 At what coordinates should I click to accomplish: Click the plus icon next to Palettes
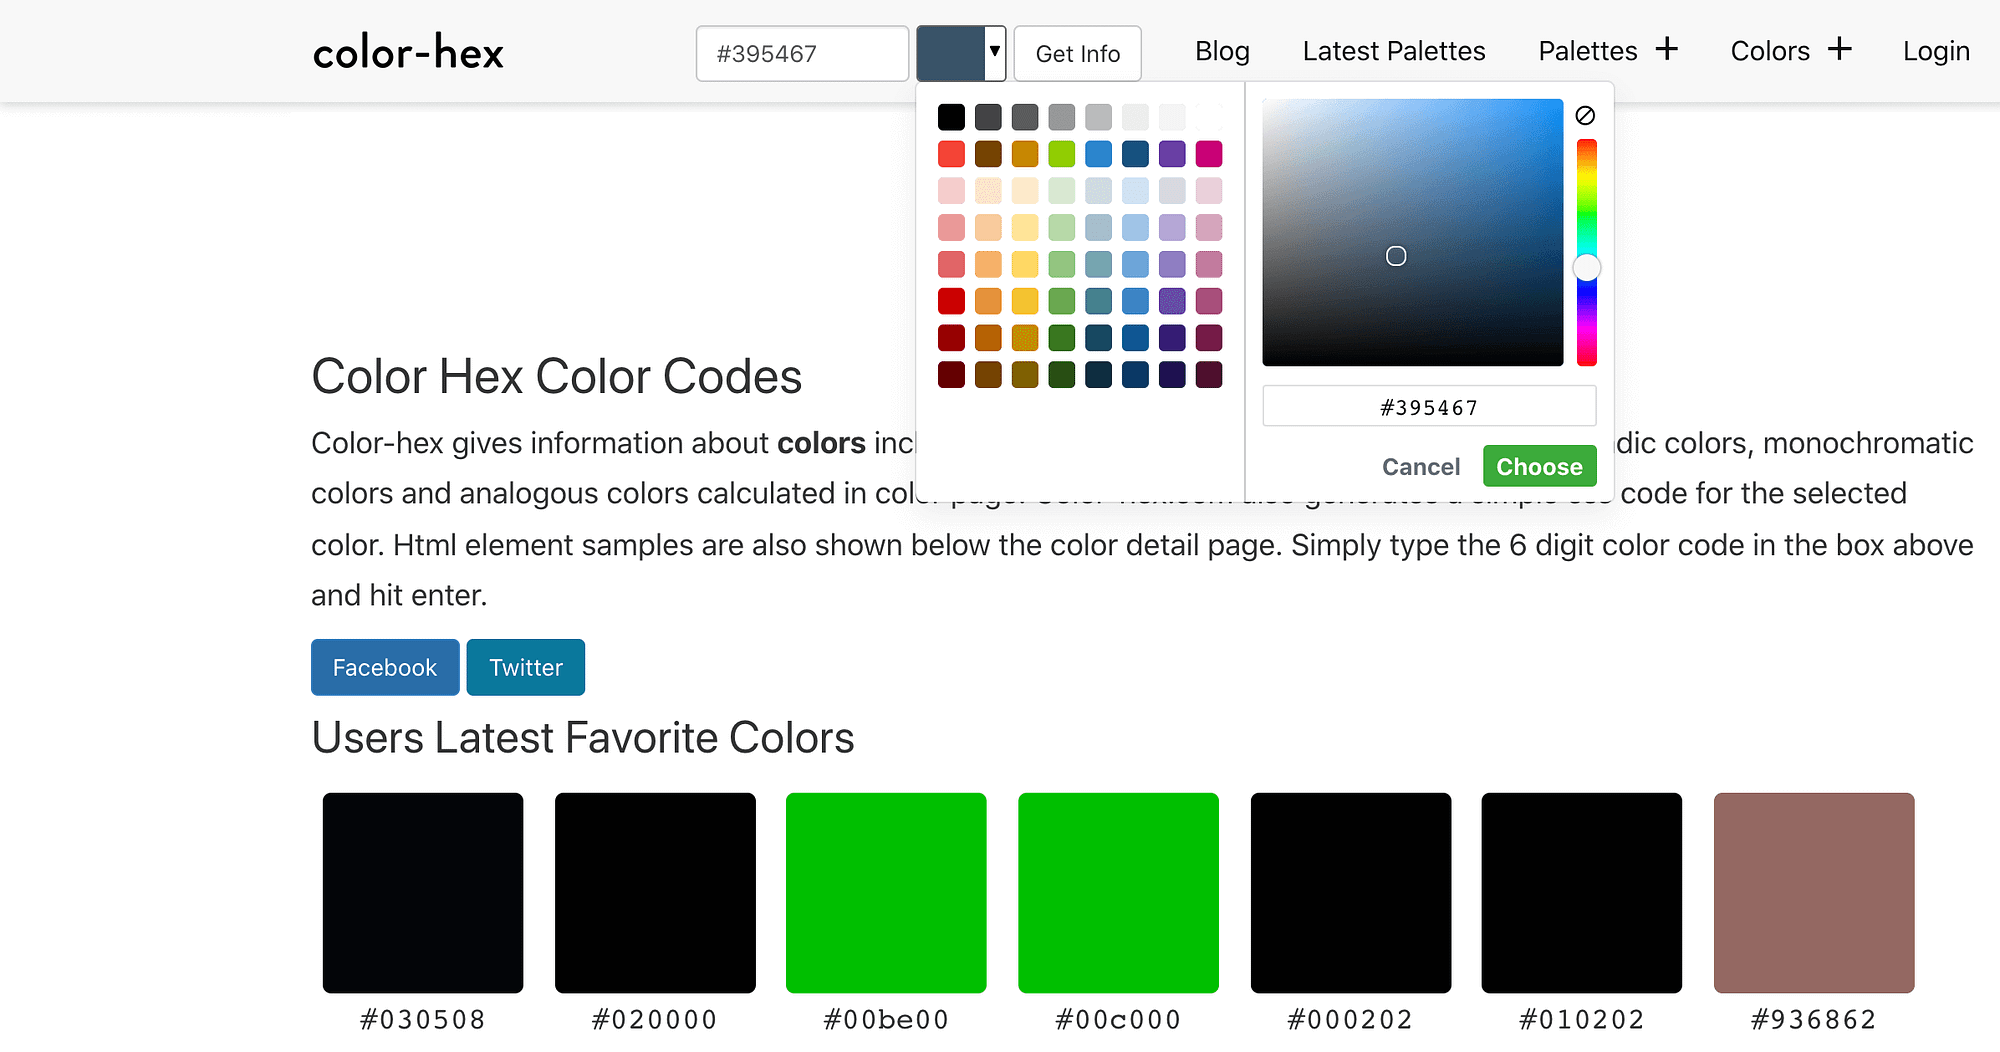[x=1667, y=49]
